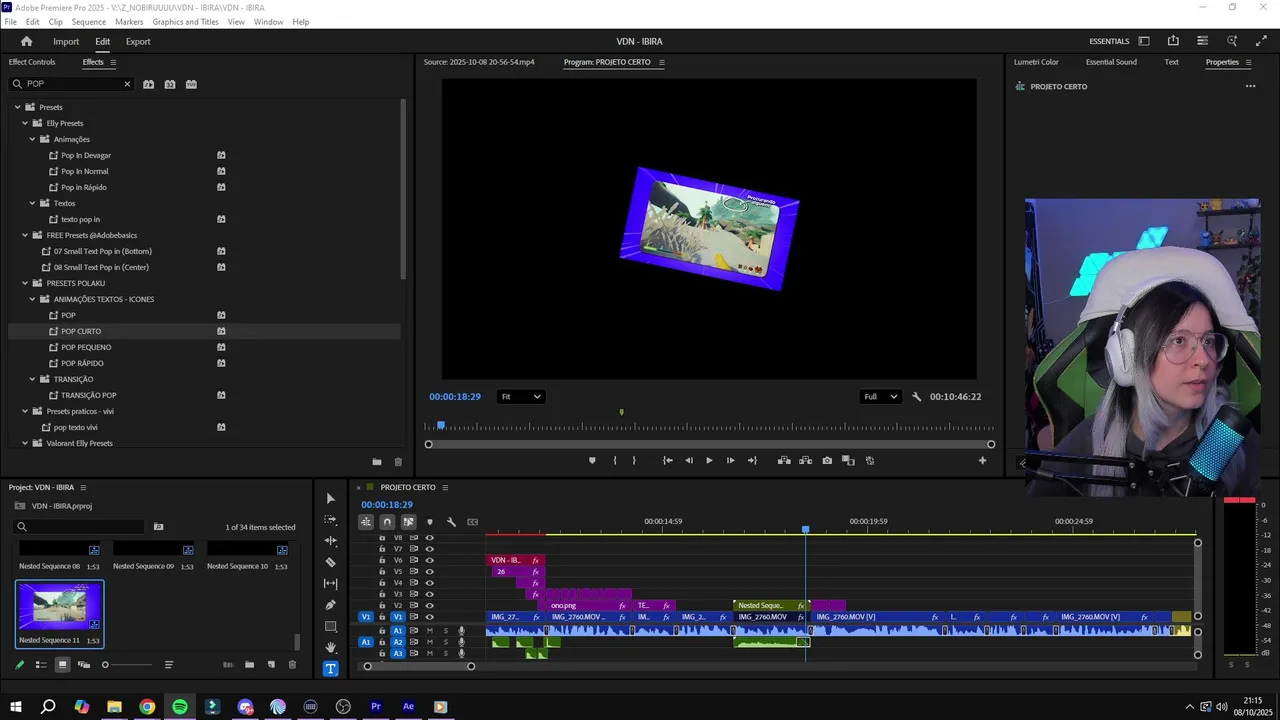Screen dimensions: 1280x720
Task: Collapse the Elly Presets folder
Action: point(25,123)
